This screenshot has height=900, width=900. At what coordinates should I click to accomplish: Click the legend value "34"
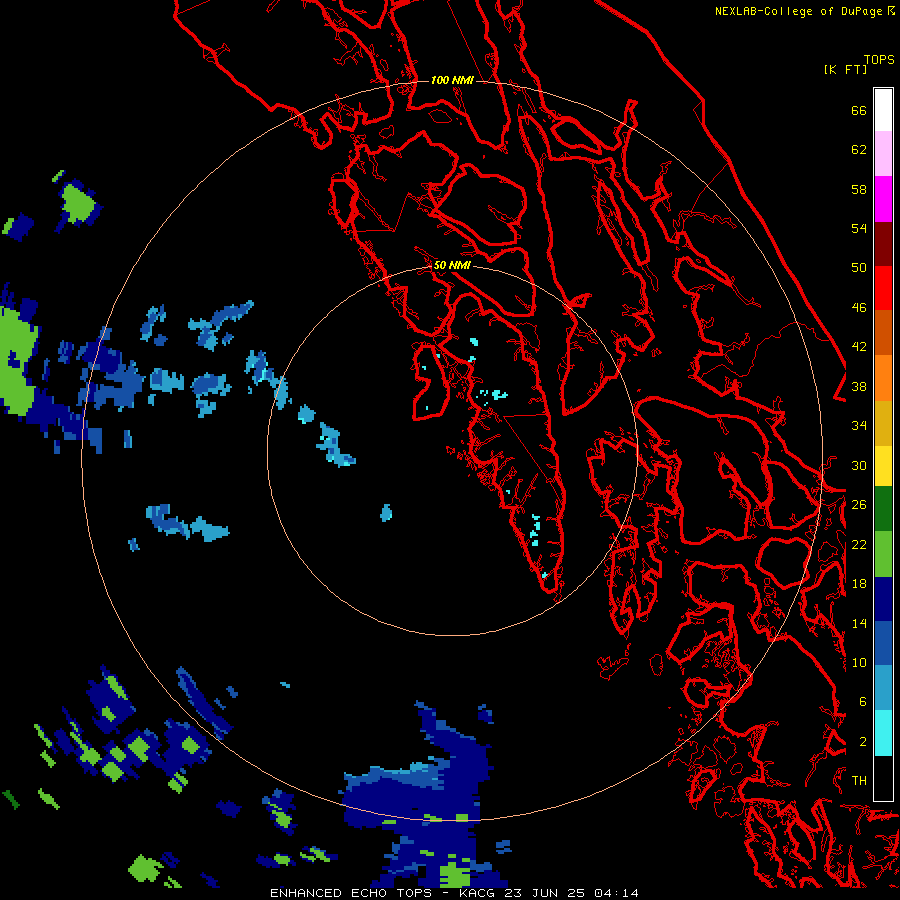tap(859, 426)
